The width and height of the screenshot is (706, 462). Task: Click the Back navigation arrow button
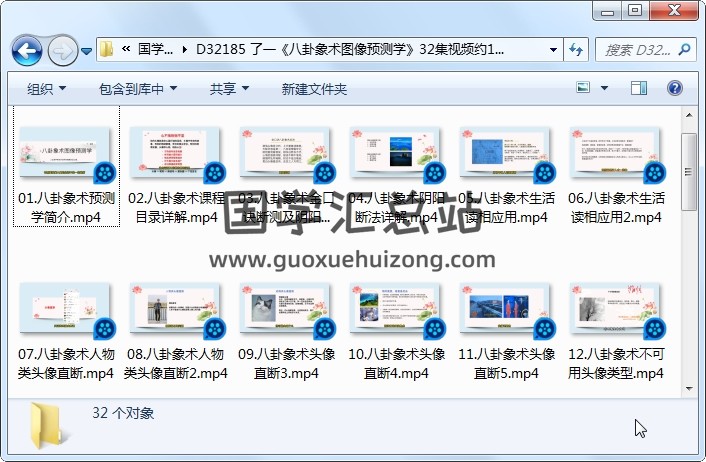pyautogui.click(x=26, y=49)
